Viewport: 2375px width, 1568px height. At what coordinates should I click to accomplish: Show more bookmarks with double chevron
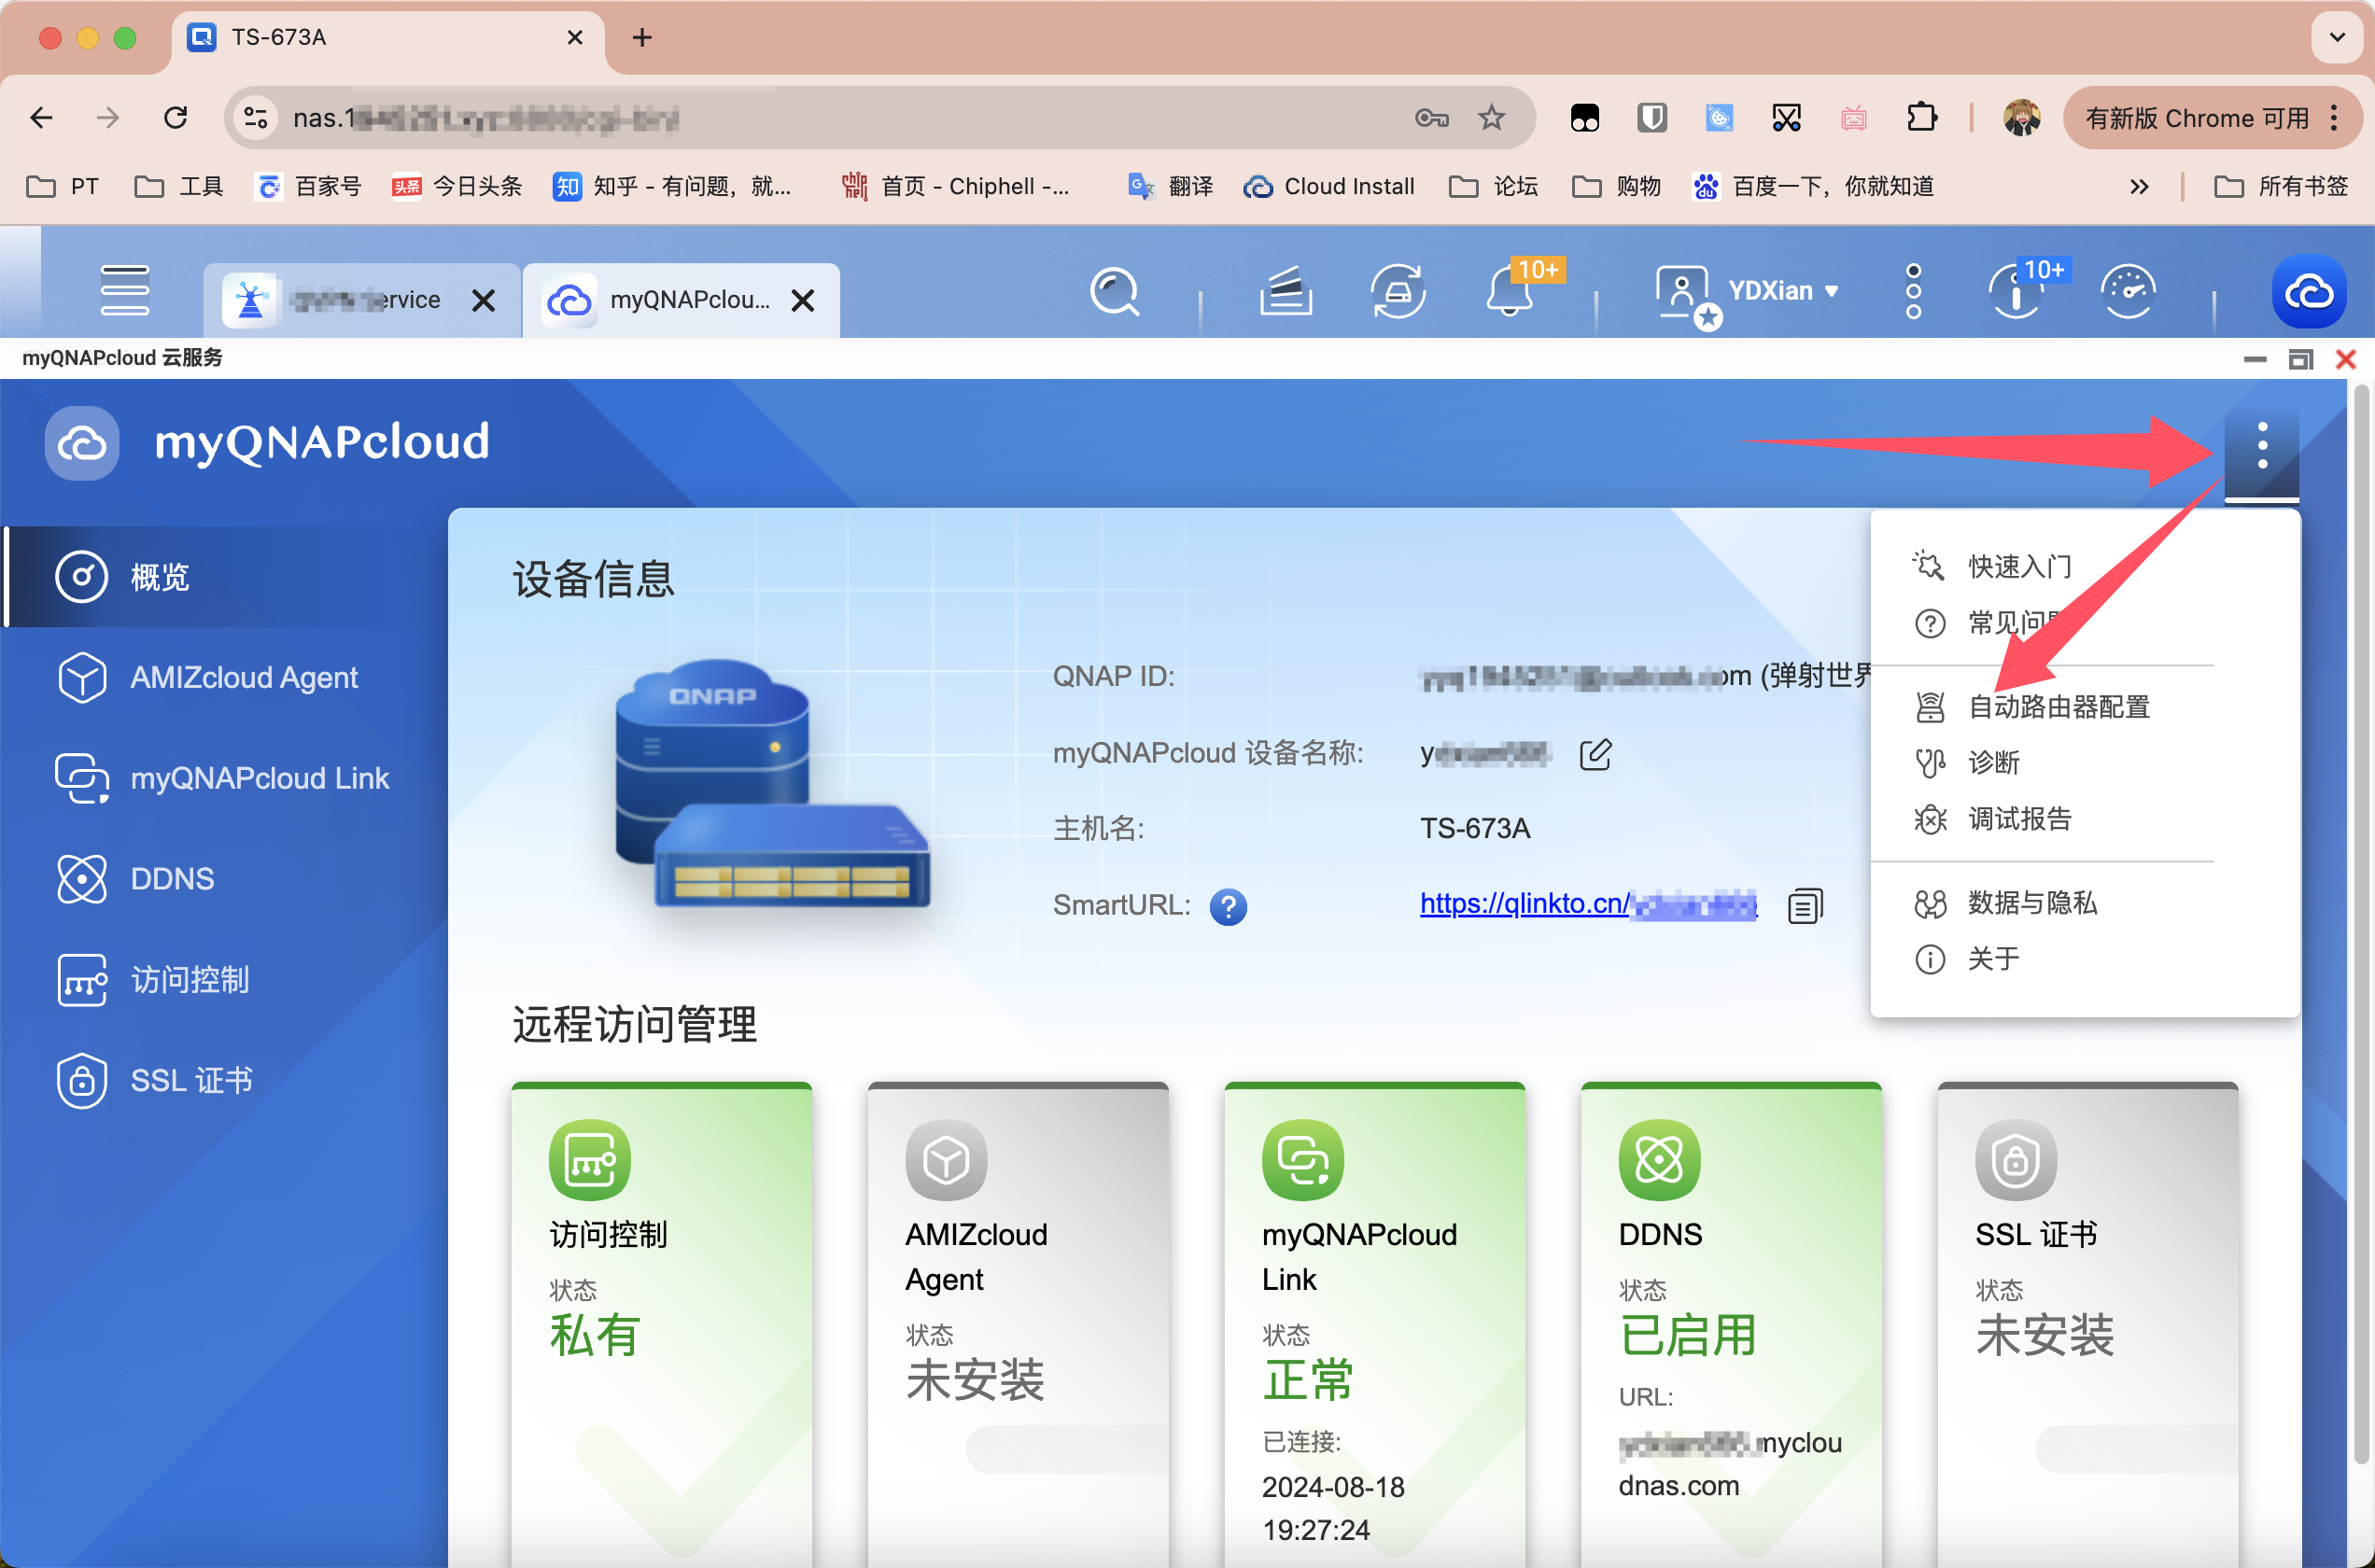(2139, 187)
